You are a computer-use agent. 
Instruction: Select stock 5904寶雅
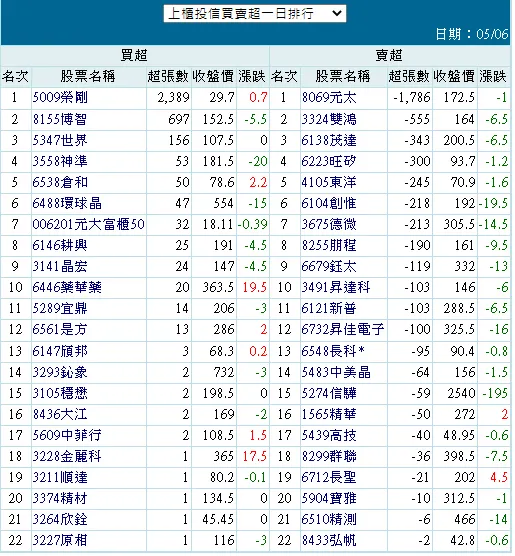coord(329,499)
